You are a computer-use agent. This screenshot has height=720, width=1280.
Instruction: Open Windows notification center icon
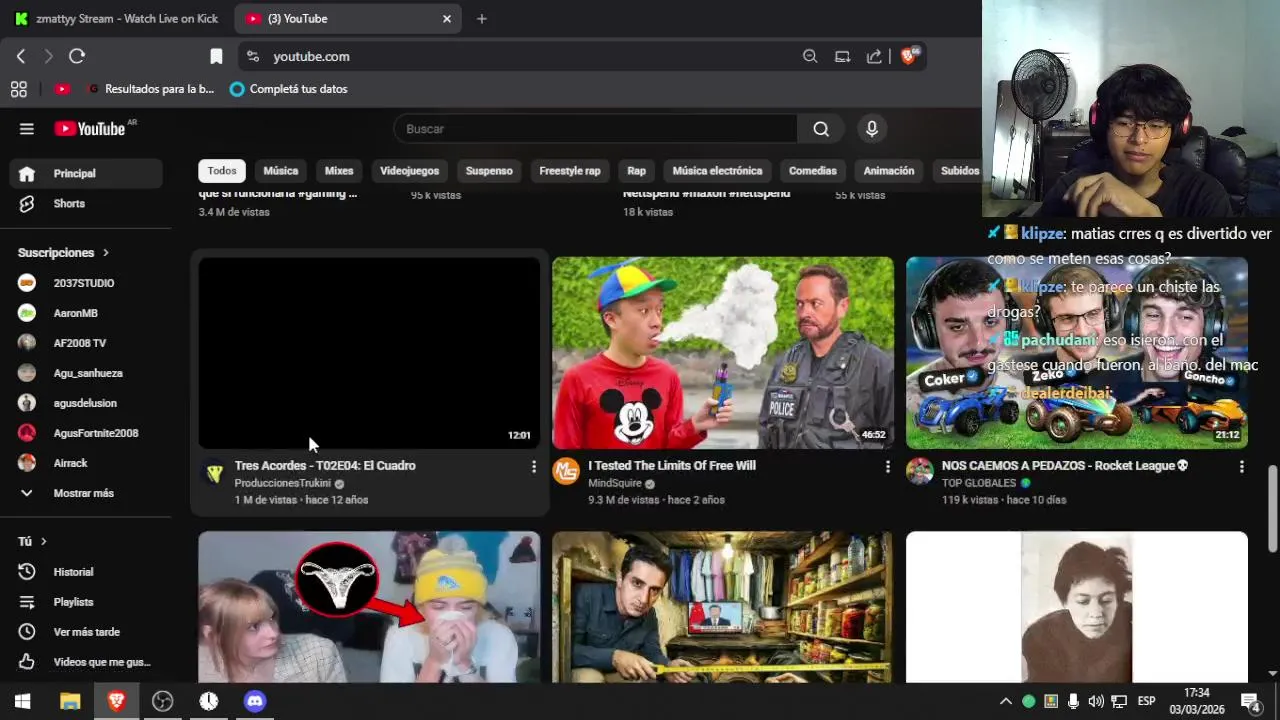tap(1250, 701)
